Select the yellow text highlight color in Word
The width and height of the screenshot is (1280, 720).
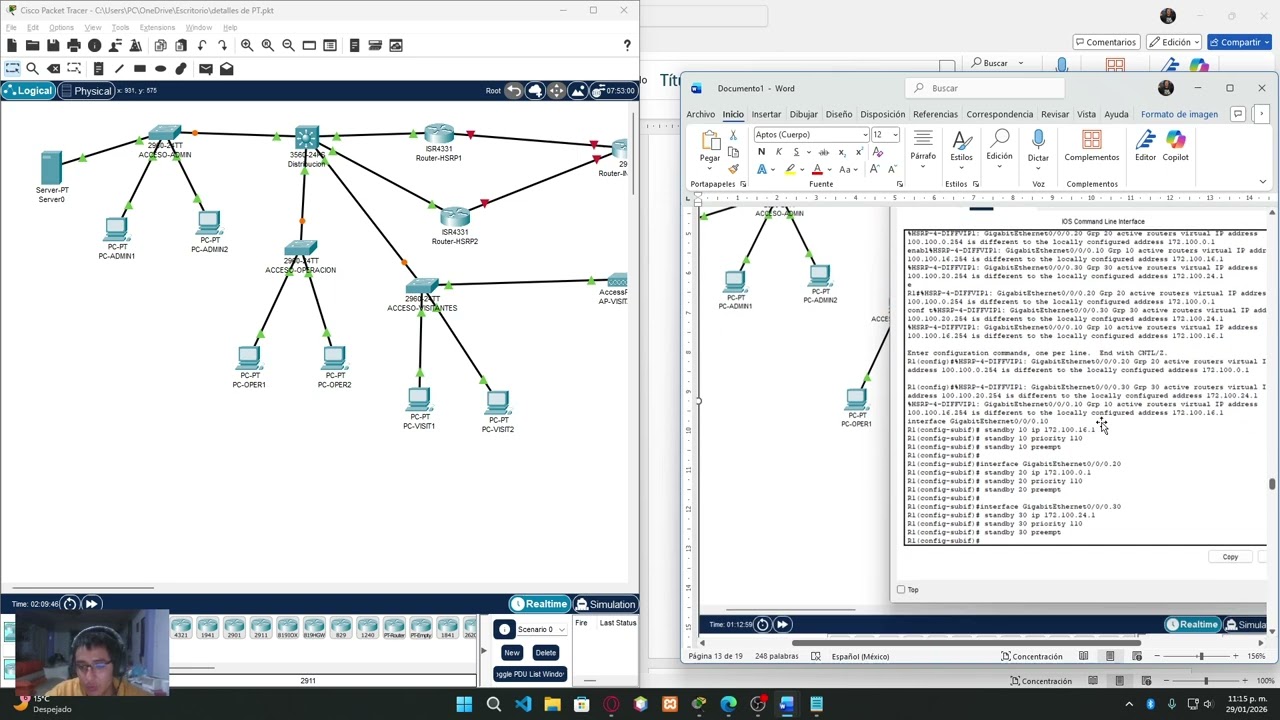pyautogui.click(x=790, y=170)
